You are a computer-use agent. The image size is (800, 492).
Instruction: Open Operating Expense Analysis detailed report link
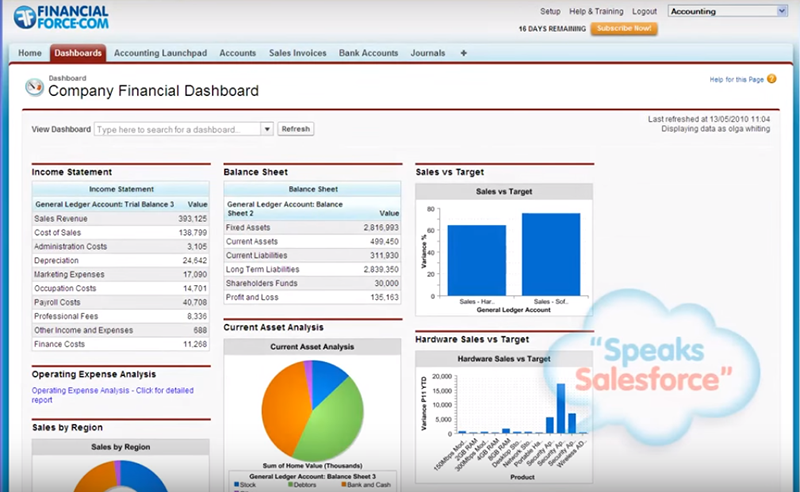click(112, 395)
